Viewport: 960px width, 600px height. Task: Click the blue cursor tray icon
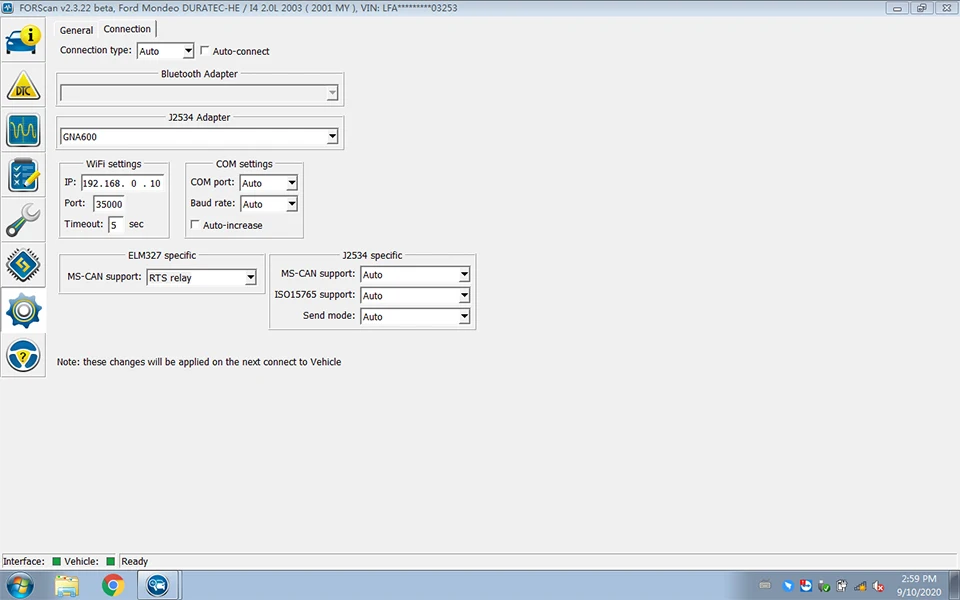(788, 586)
